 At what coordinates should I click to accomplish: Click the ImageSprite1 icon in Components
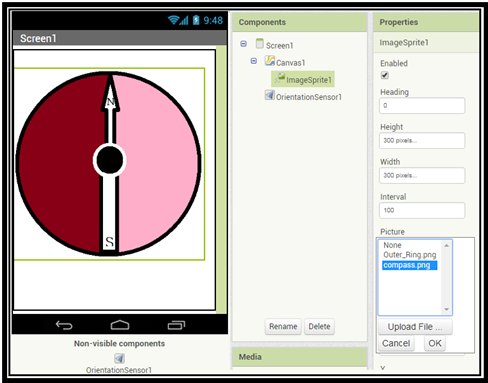coord(280,78)
